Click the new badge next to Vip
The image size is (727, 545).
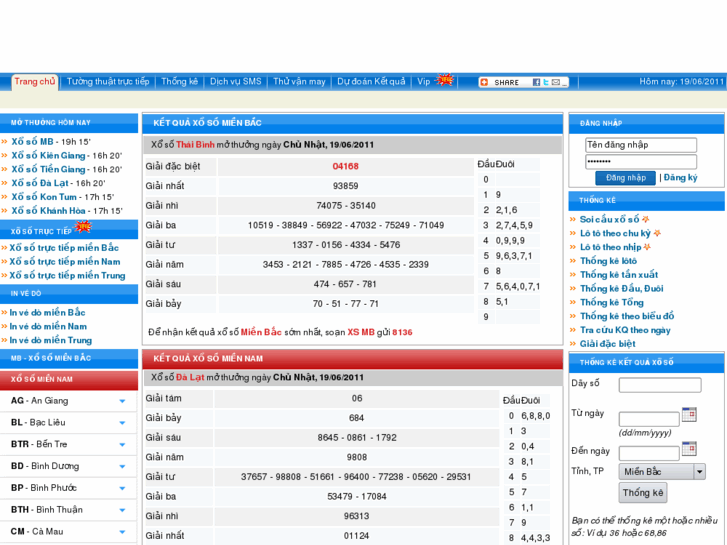click(x=444, y=80)
